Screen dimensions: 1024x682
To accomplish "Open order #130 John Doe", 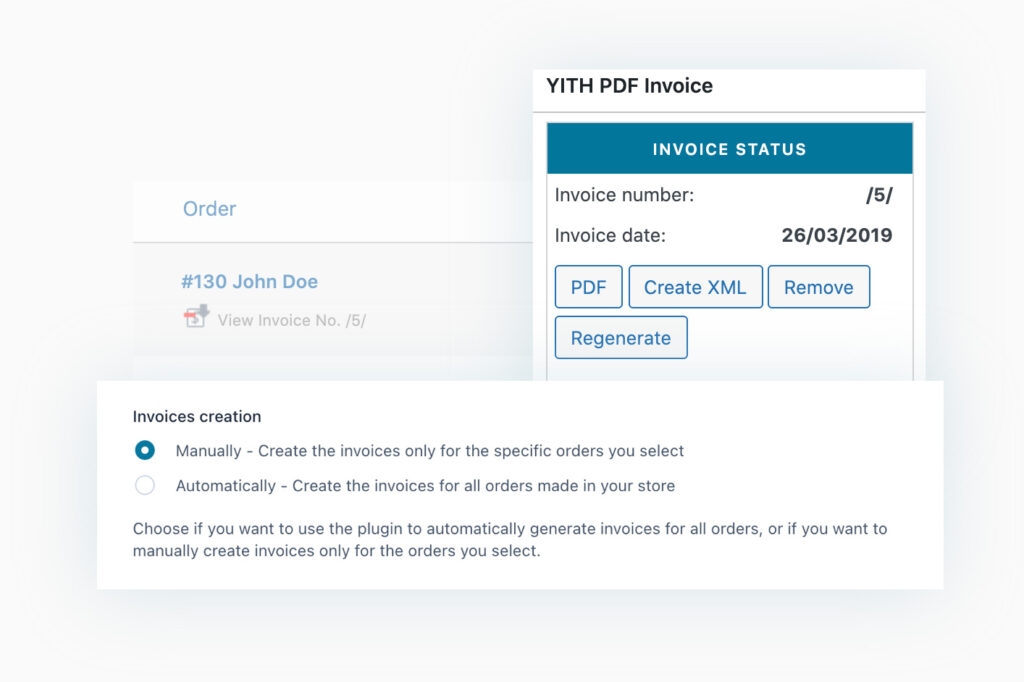I will [250, 282].
